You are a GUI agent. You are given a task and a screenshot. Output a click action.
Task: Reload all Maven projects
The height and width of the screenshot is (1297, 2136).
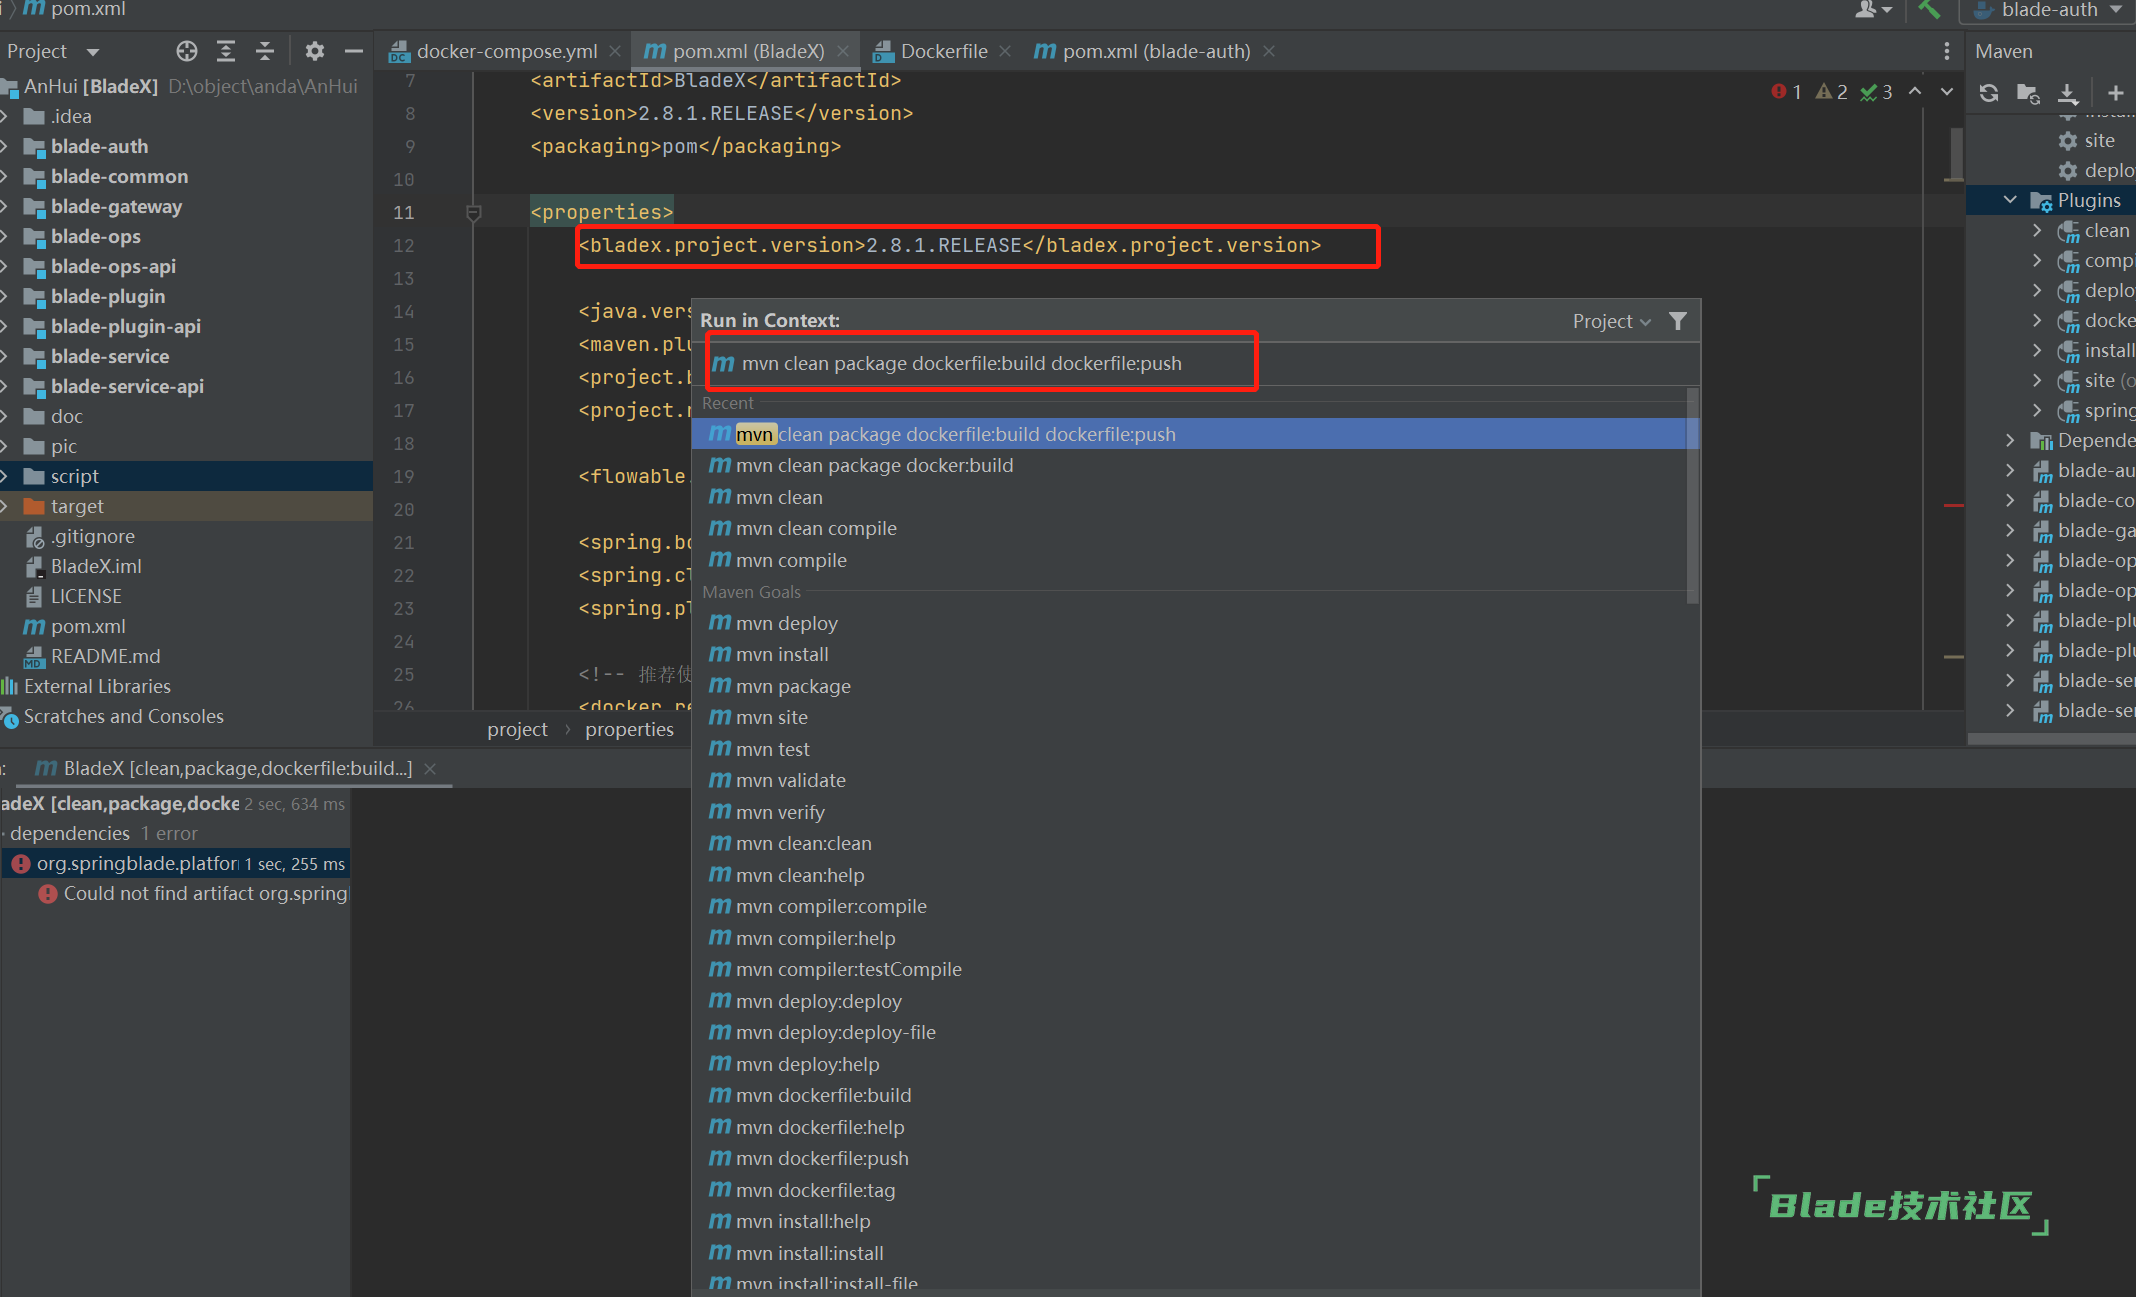click(x=1989, y=93)
